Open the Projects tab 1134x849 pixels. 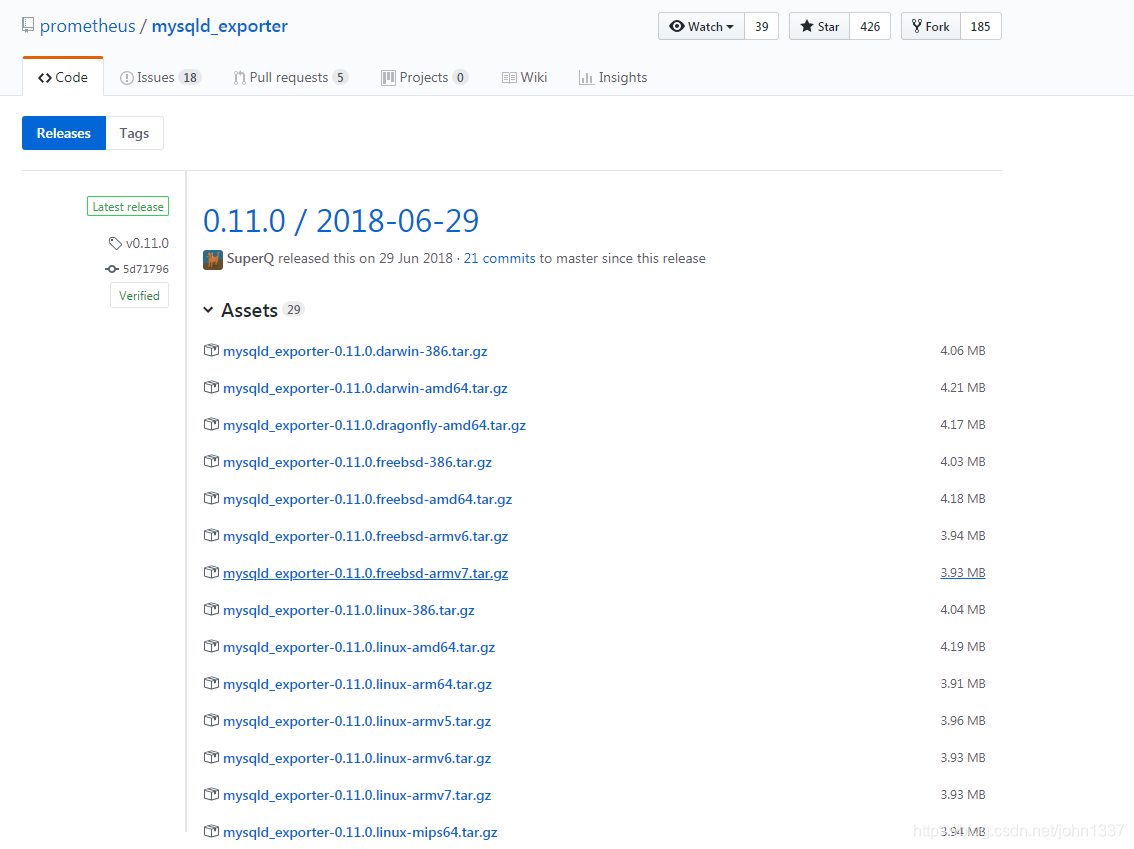tap(425, 77)
